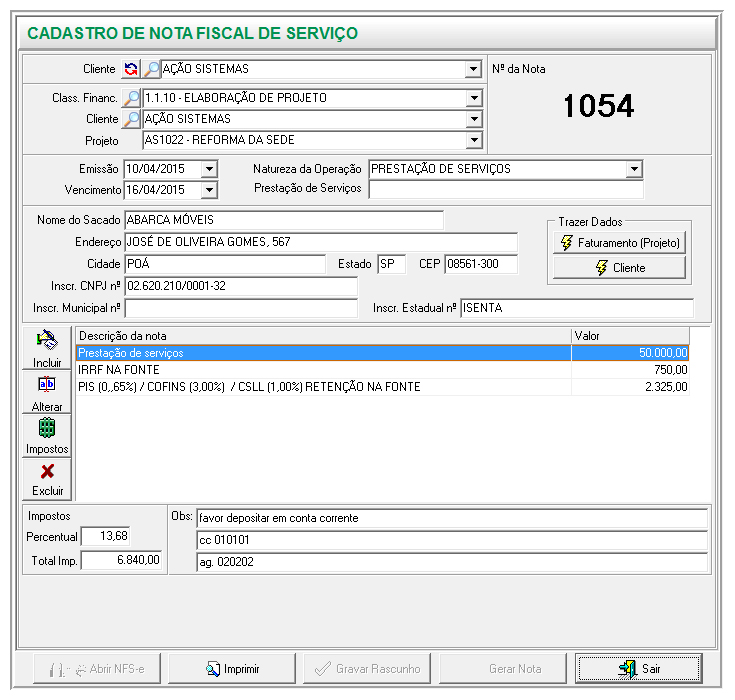This screenshot has height=700, width=735.
Task: Click the invoice number 1054
Action: point(599,106)
